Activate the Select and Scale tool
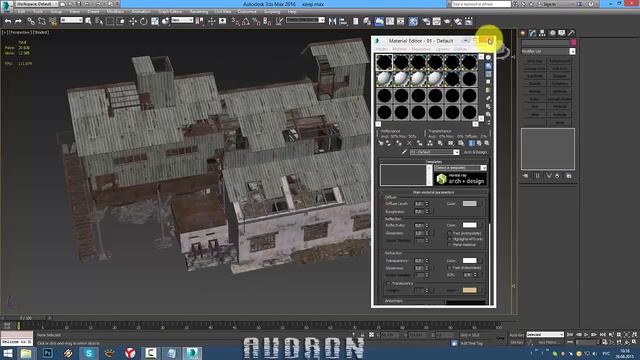This screenshot has width=640, height=360. tap(155, 21)
